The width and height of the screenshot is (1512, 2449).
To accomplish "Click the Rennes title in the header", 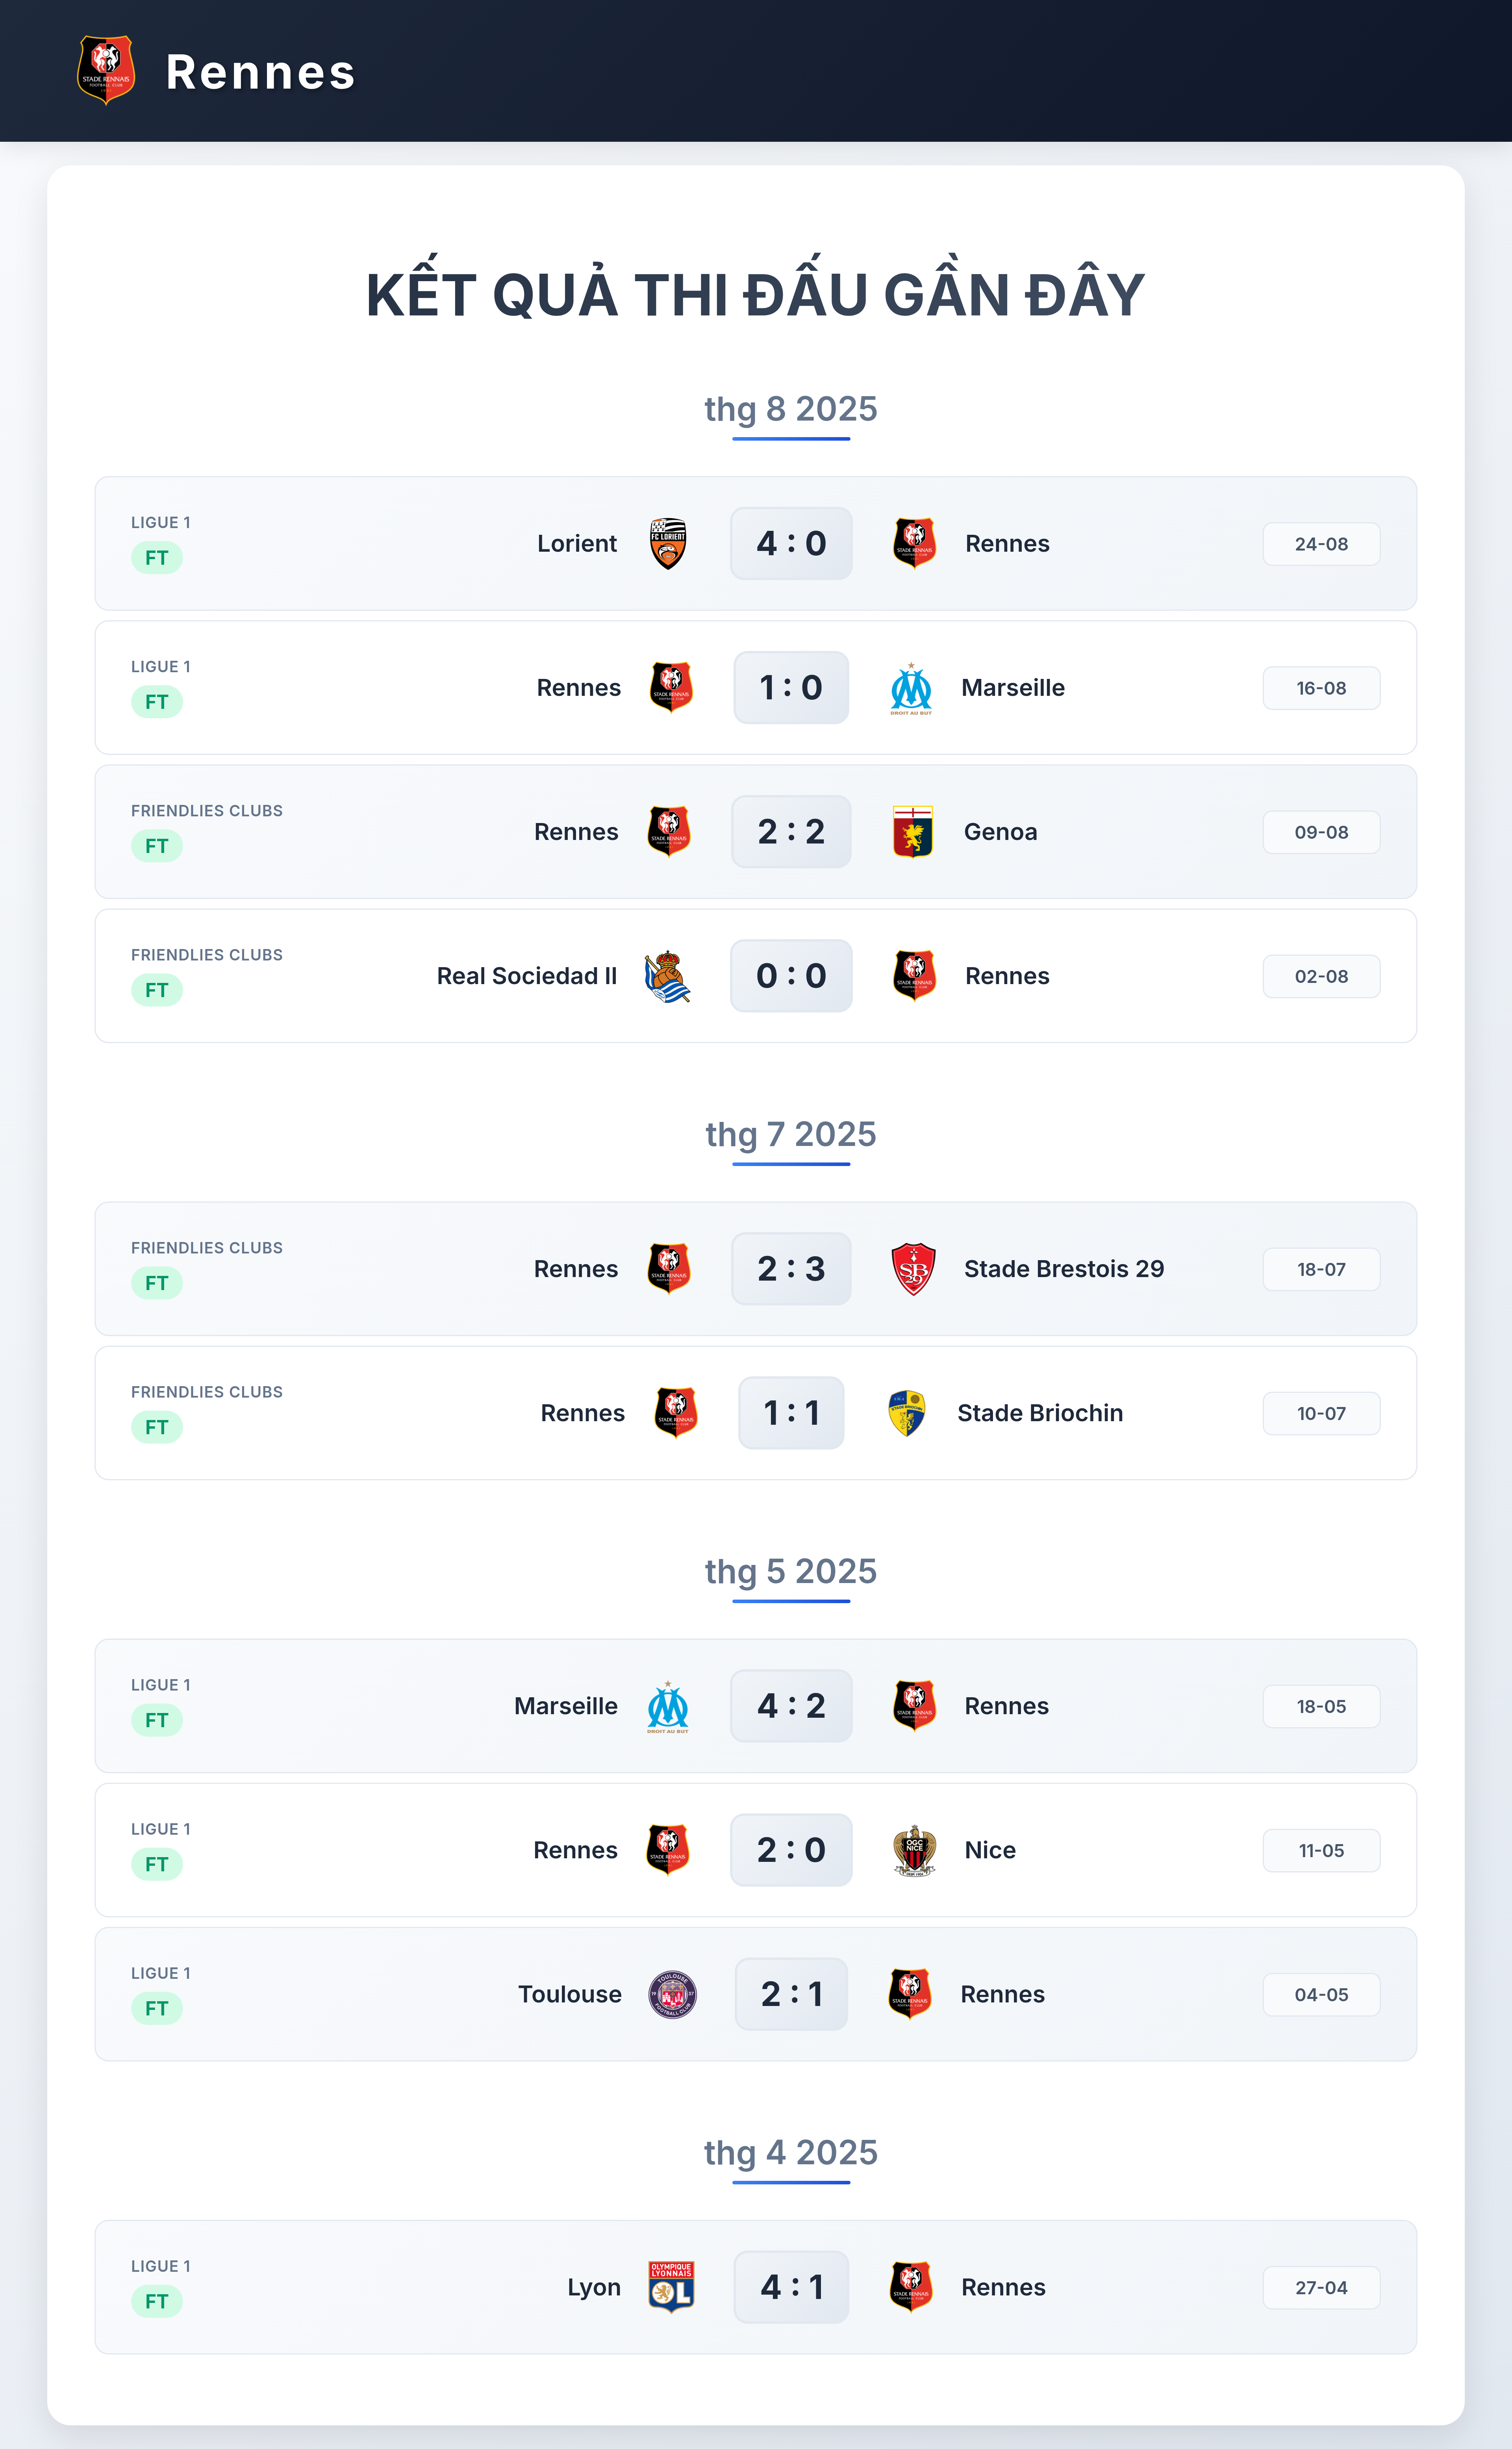I will coord(260,72).
